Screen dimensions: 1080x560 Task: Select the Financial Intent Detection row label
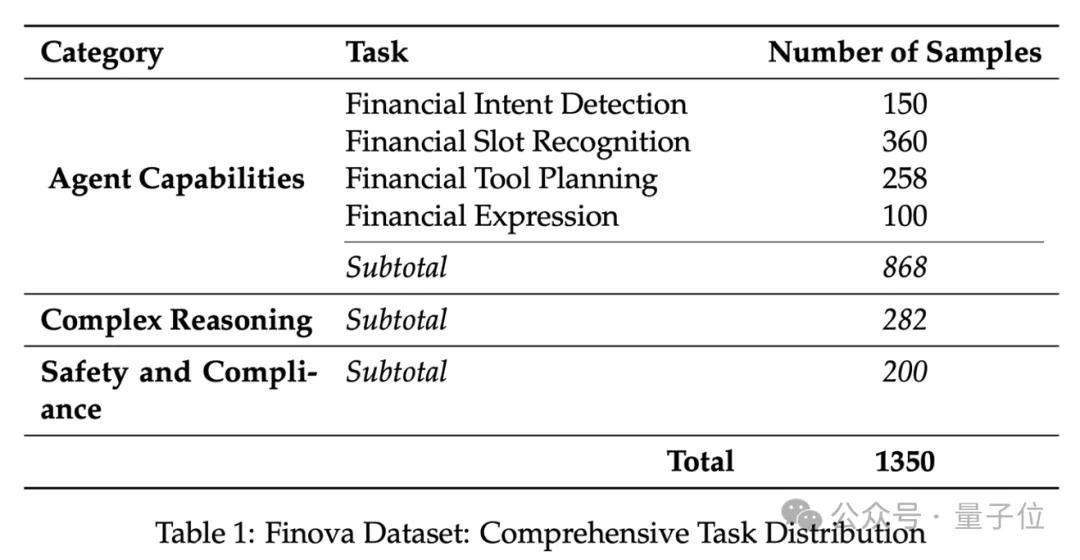[x=516, y=104]
